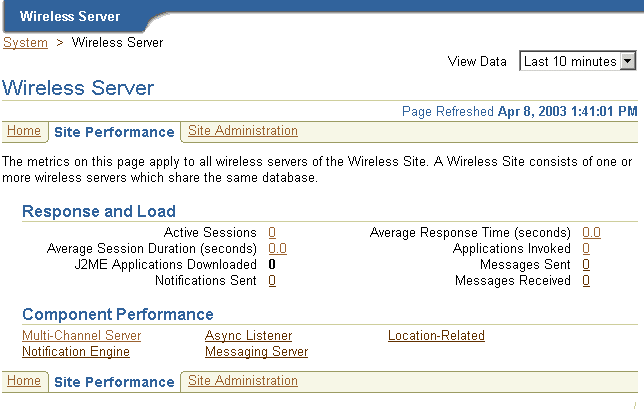This screenshot has height=409, width=644.
Task: Click the View Data label
Action: click(477, 61)
